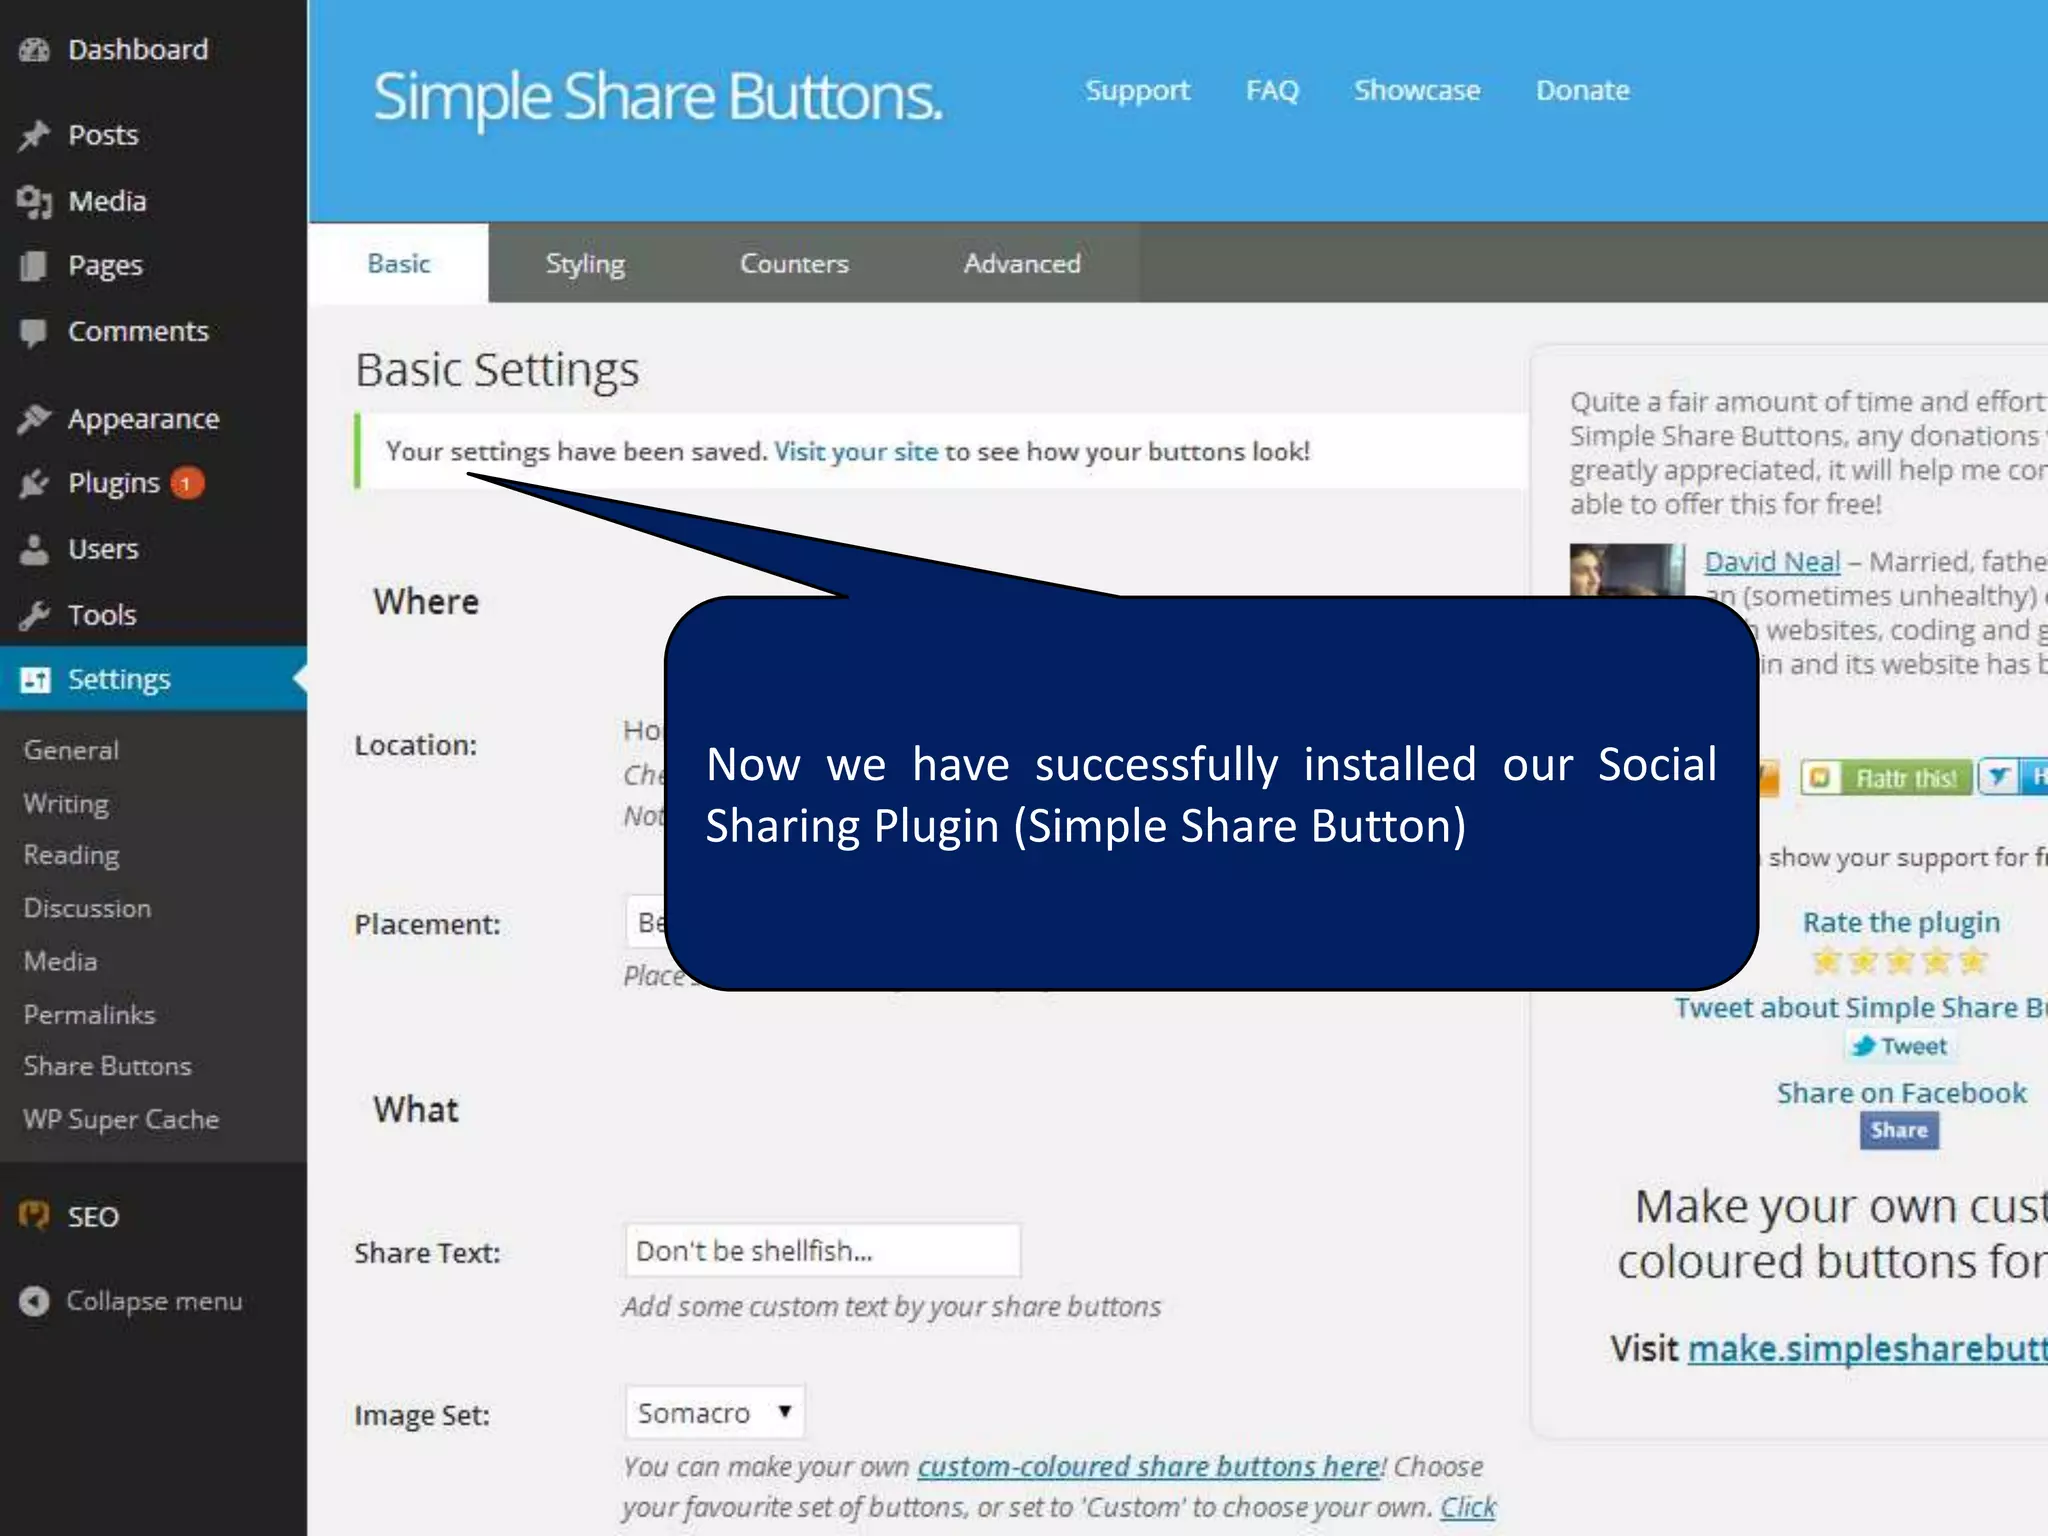Viewport: 2048px width, 1536px height.
Task: Open the Image Set Somacro dropdown
Action: pyautogui.click(x=714, y=1412)
